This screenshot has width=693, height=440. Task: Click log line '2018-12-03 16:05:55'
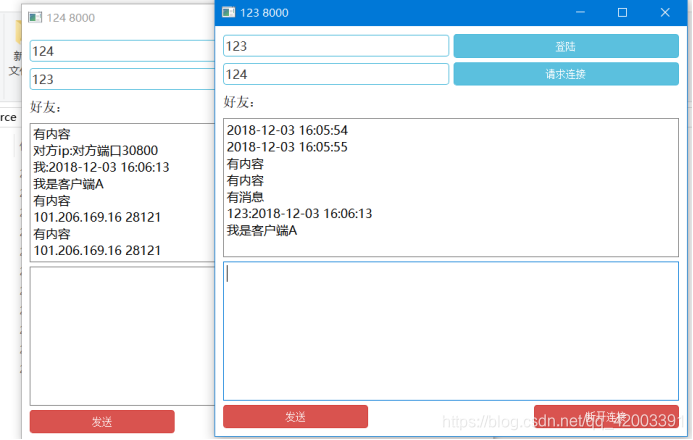287,147
